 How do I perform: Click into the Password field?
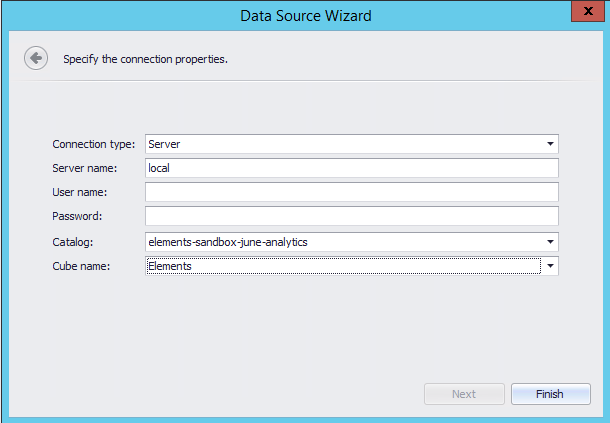[350, 216]
